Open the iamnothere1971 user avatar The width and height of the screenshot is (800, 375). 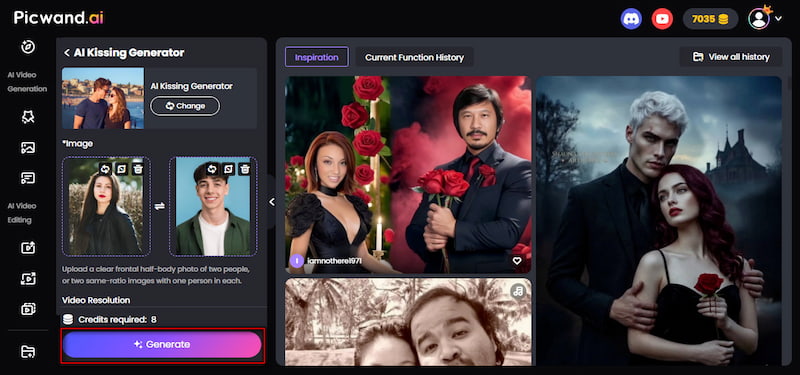(x=296, y=261)
